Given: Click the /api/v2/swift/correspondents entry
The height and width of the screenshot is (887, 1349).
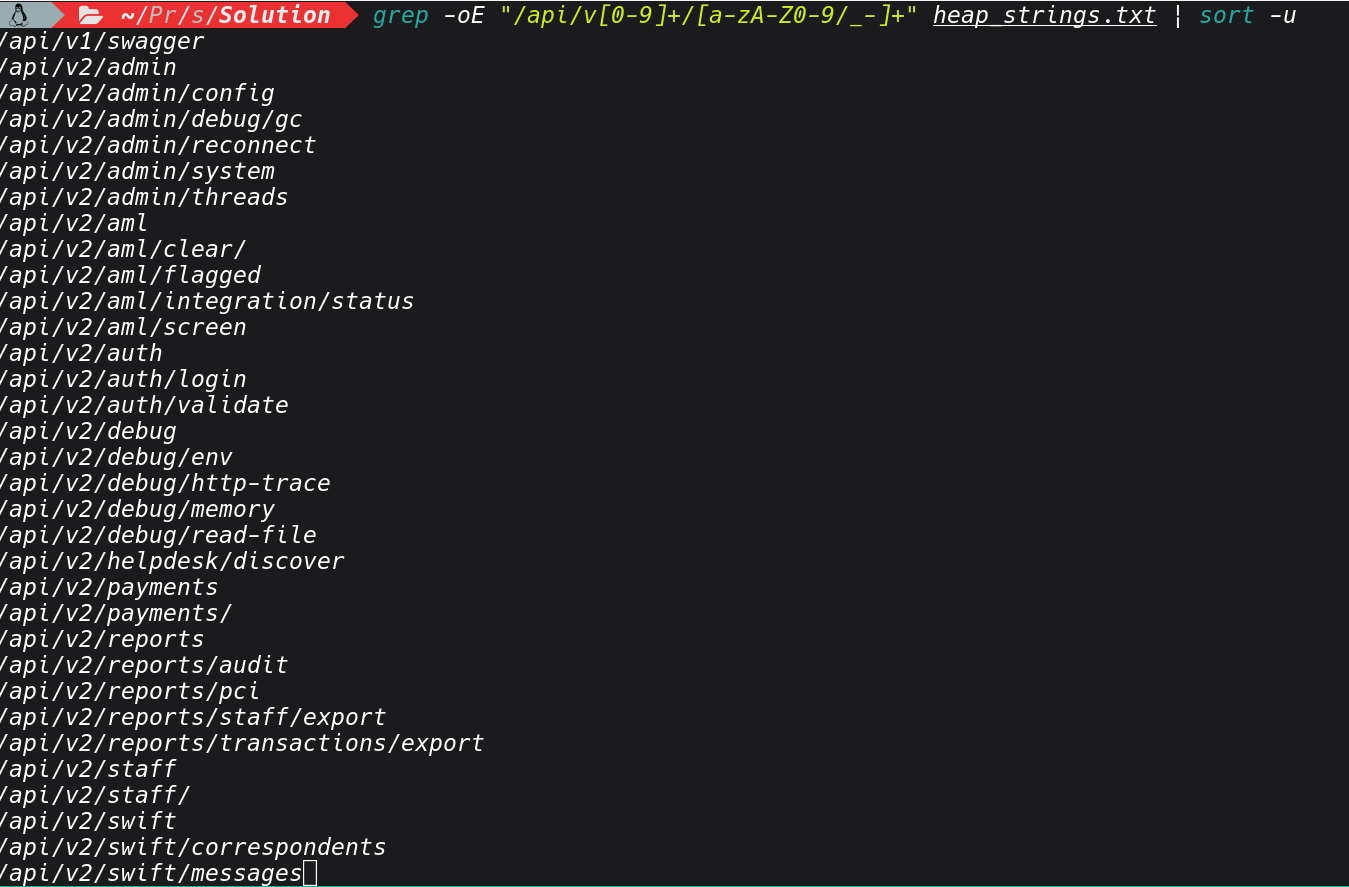Looking at the screenshot, I should pos(192,847).
